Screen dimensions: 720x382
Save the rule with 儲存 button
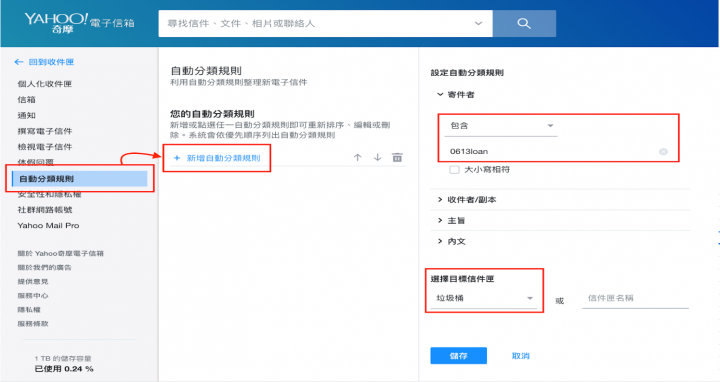tap(458, 356)
